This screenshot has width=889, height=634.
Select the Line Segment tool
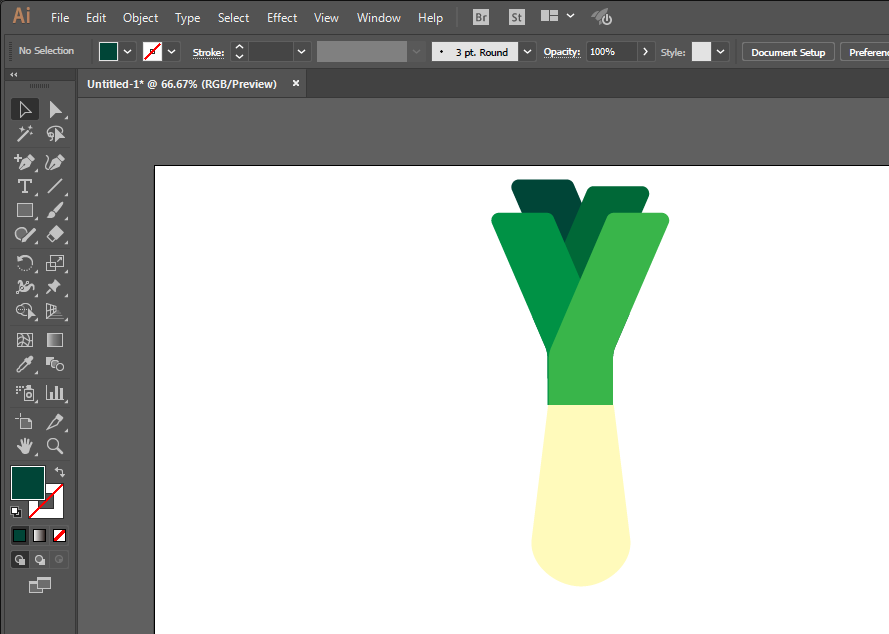coord(55,186)
